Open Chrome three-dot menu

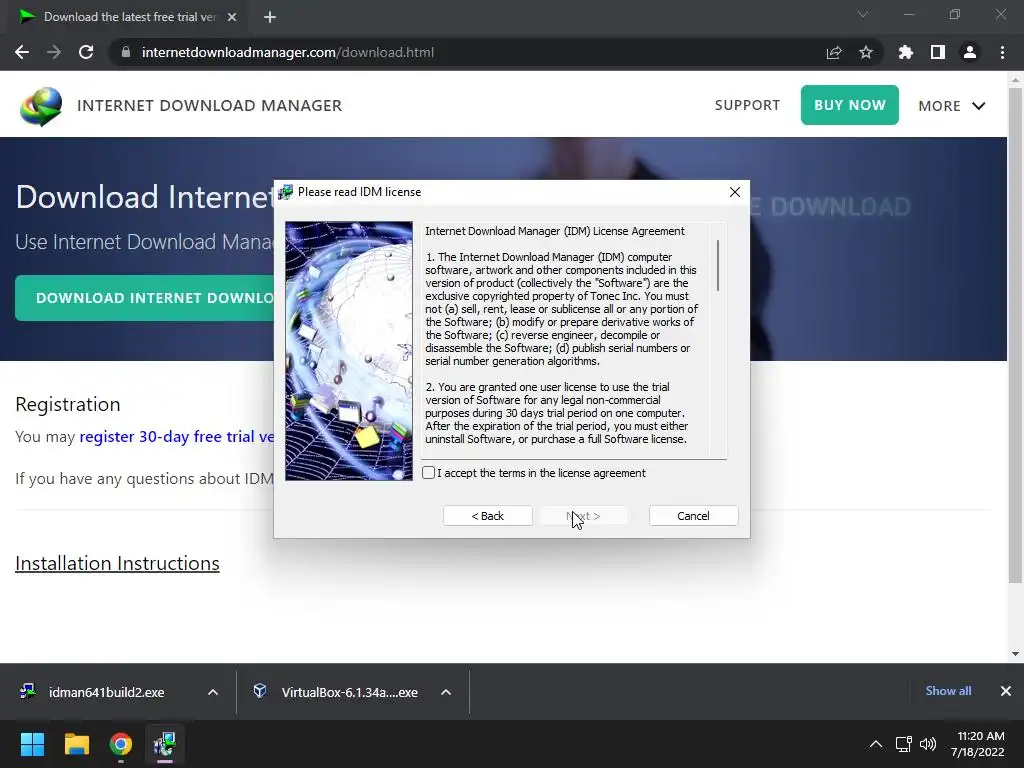[x=1002, y=52]
